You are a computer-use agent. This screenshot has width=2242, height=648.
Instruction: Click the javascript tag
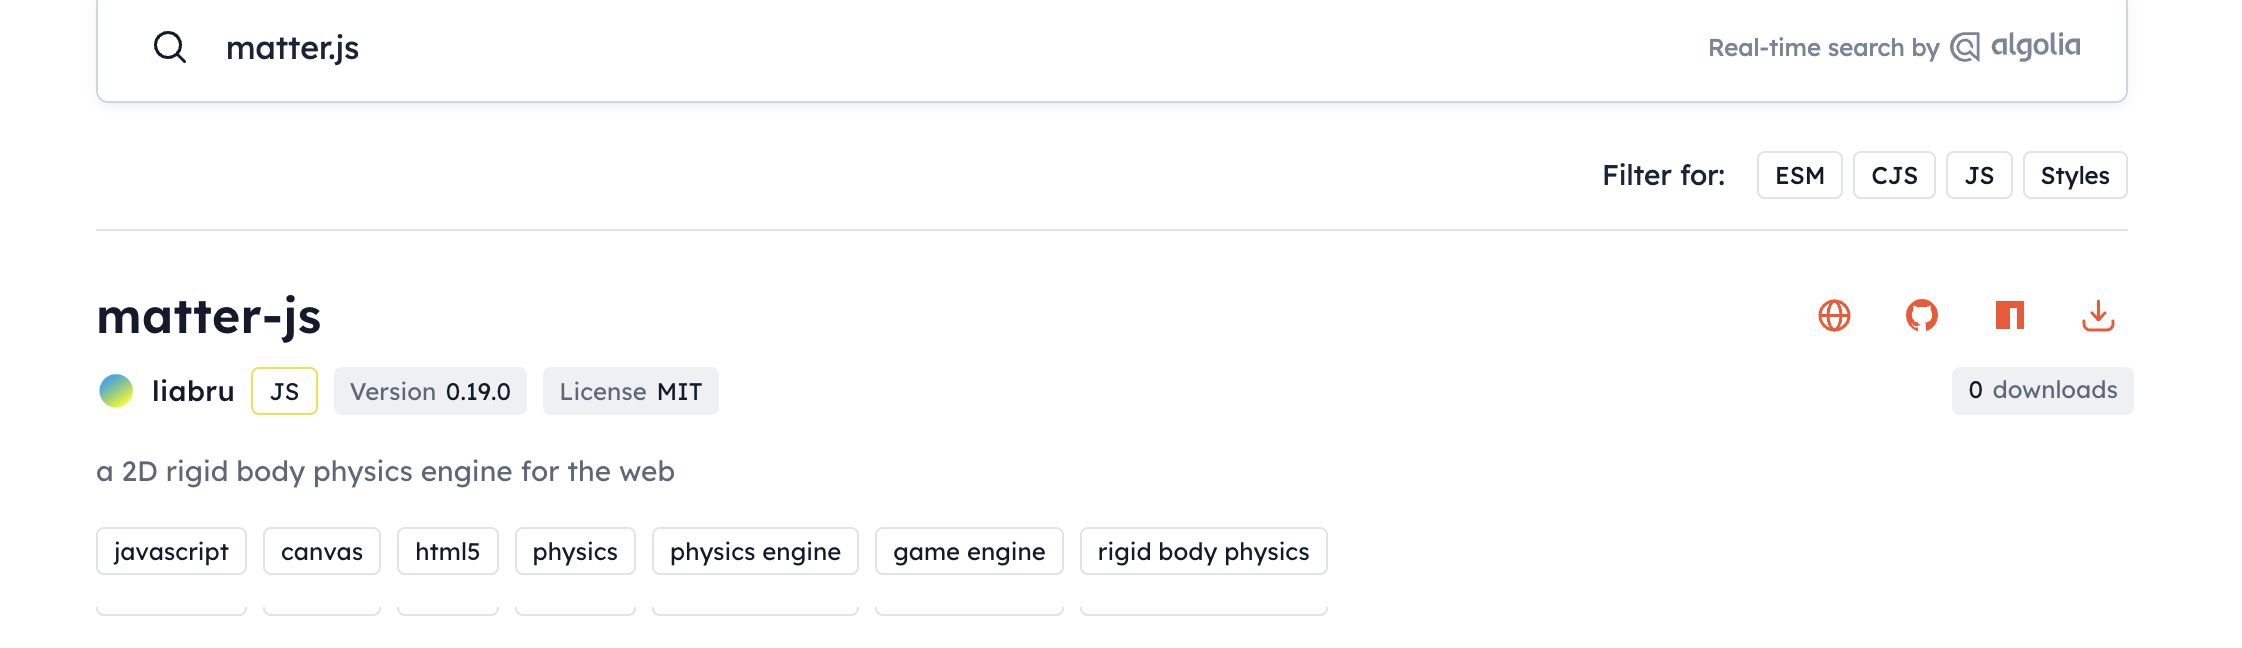(x=171, y=551)
